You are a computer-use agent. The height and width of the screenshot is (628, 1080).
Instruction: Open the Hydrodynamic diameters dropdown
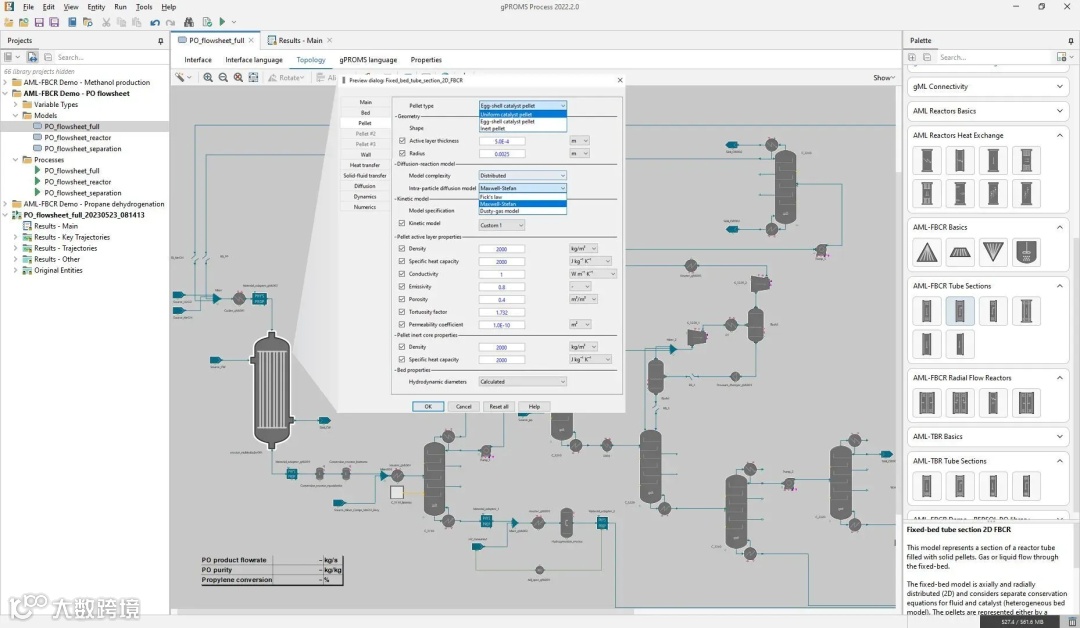(x=522, y=381)
